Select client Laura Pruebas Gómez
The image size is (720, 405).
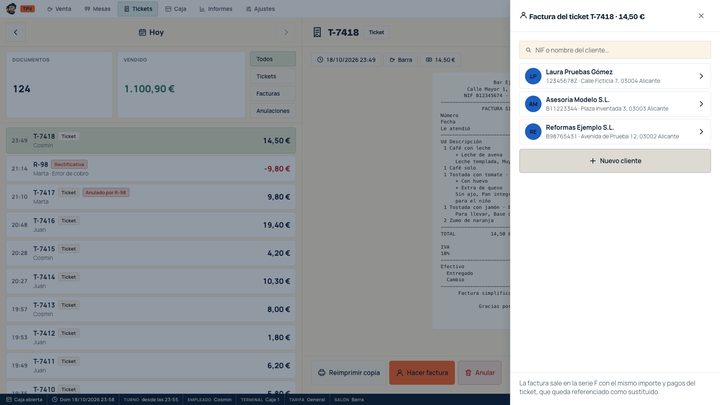615,76
